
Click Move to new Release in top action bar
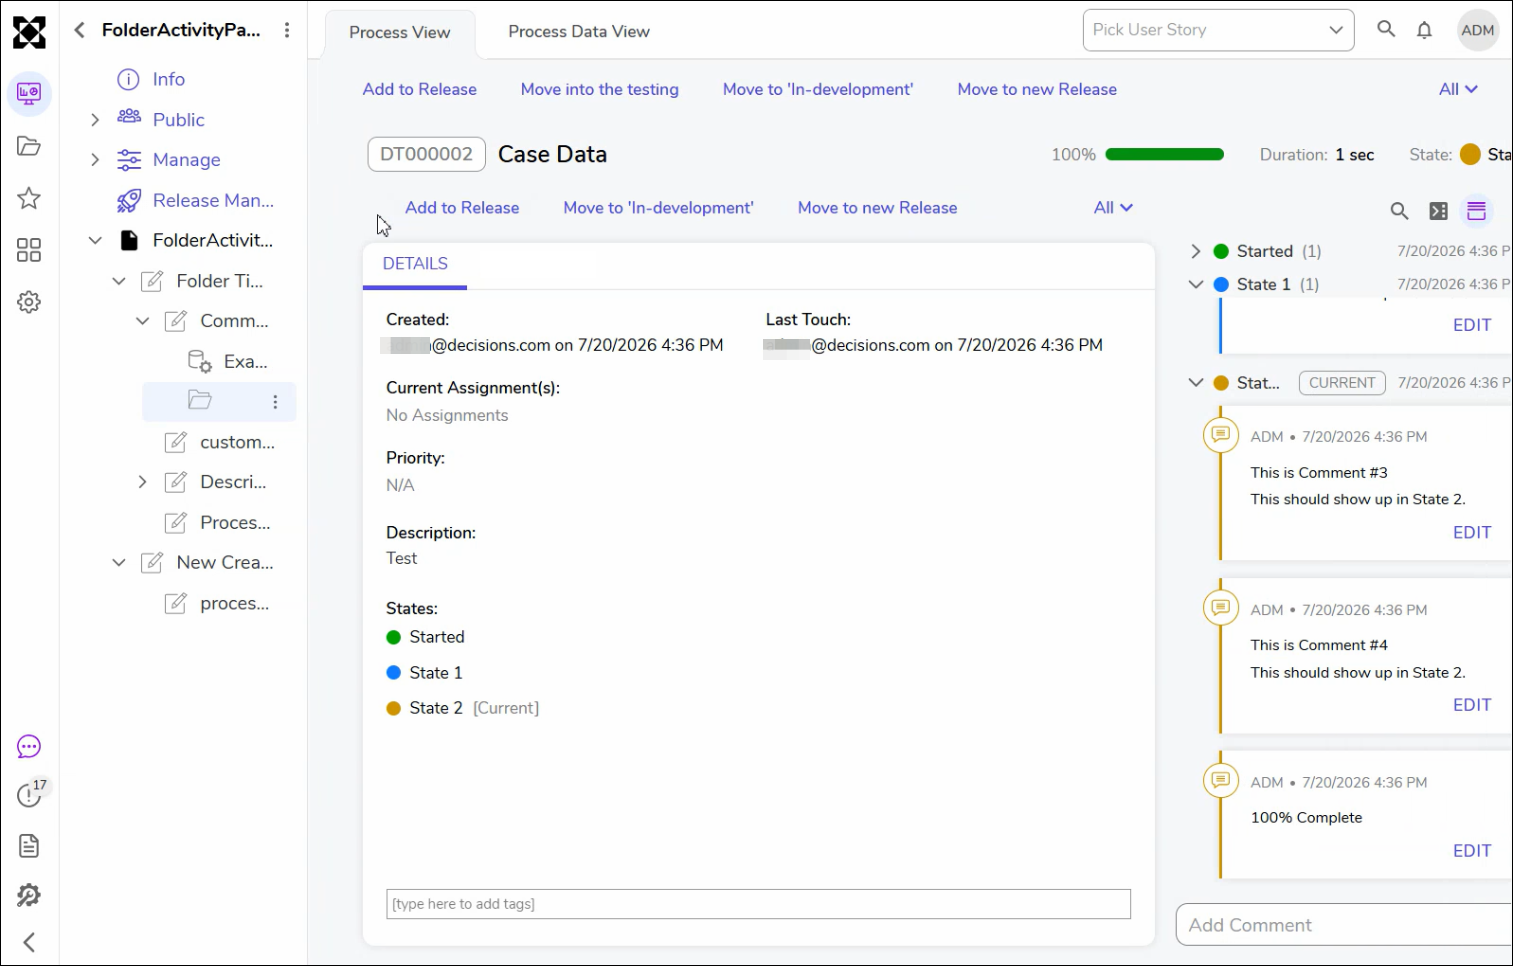point(1037,89)
